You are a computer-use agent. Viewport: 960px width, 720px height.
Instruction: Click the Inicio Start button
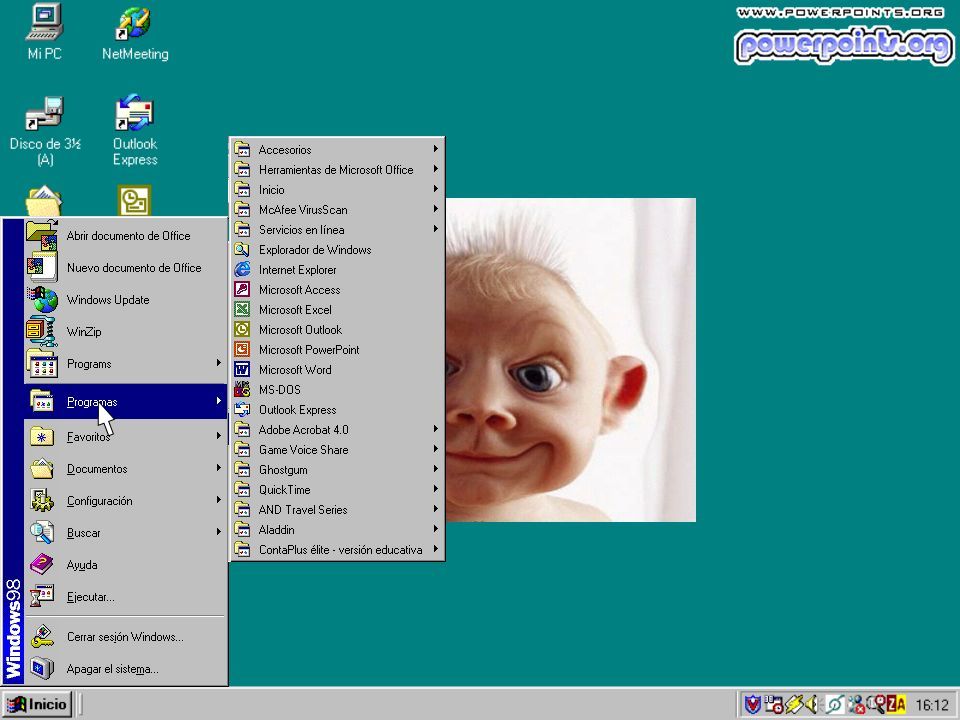37,705
